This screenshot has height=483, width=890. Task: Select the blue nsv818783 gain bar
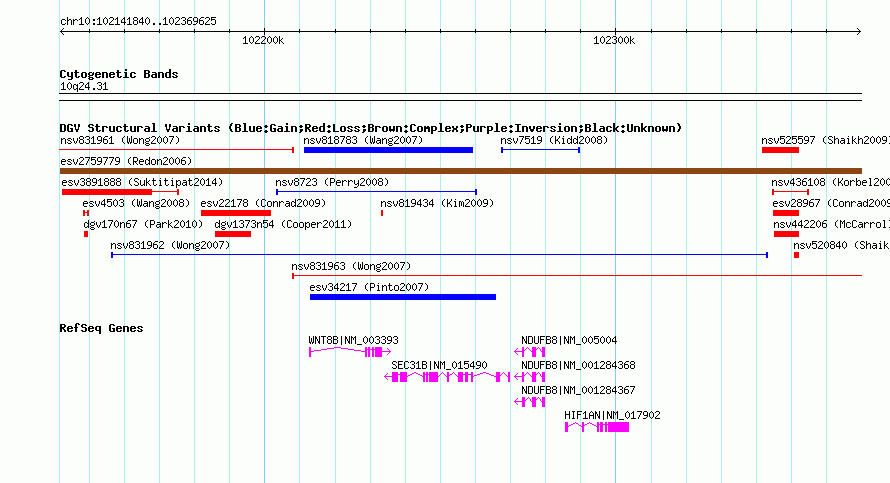click(388, 150)
